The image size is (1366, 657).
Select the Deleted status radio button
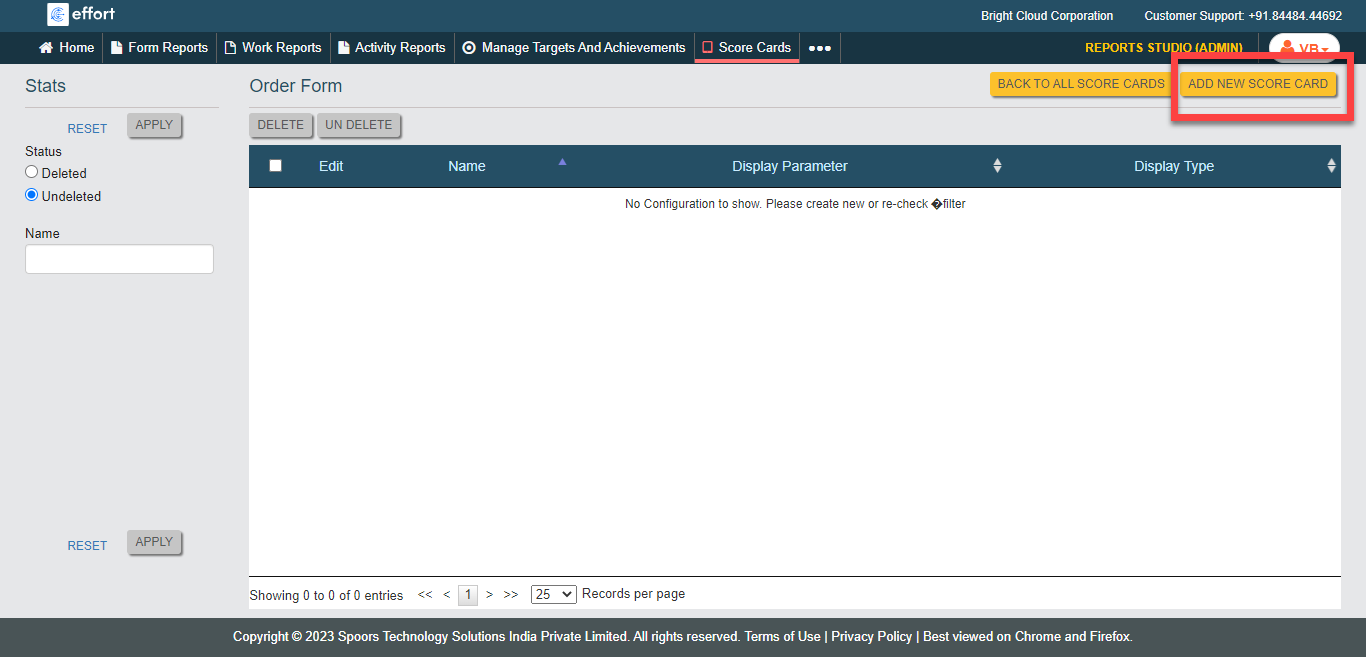[x=32, y=172]
